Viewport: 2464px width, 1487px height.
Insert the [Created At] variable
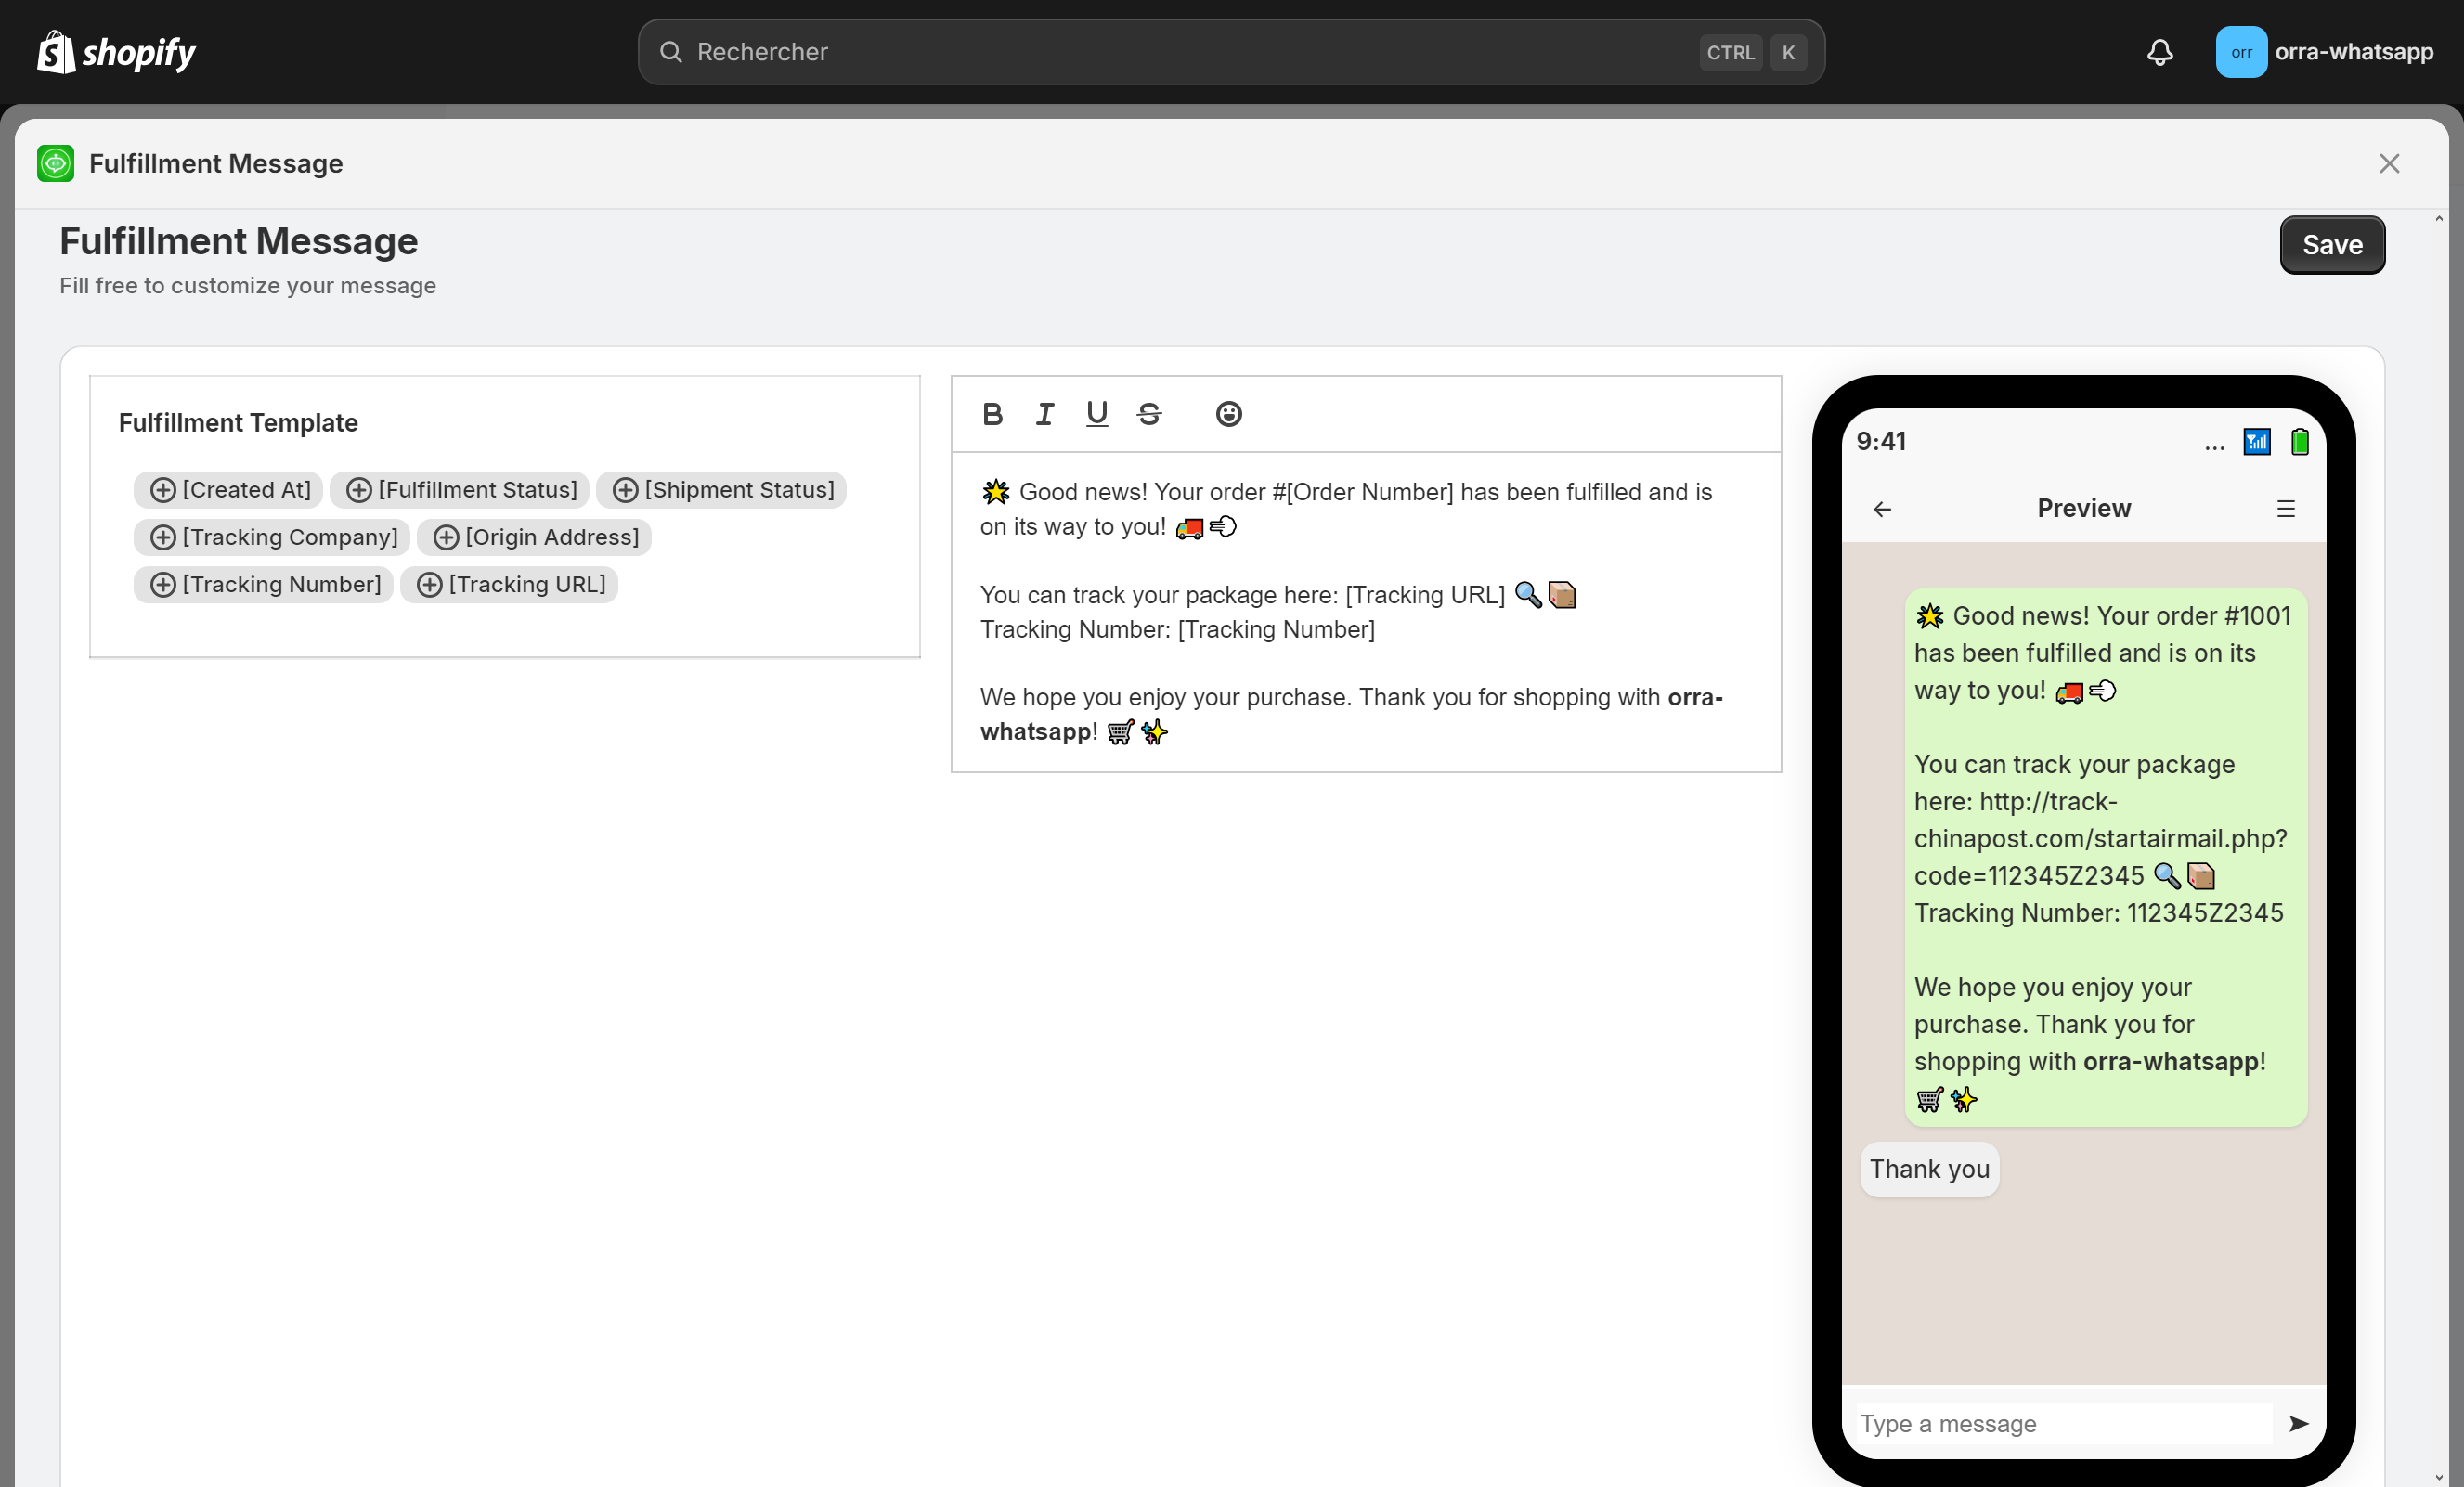point(229,490)
